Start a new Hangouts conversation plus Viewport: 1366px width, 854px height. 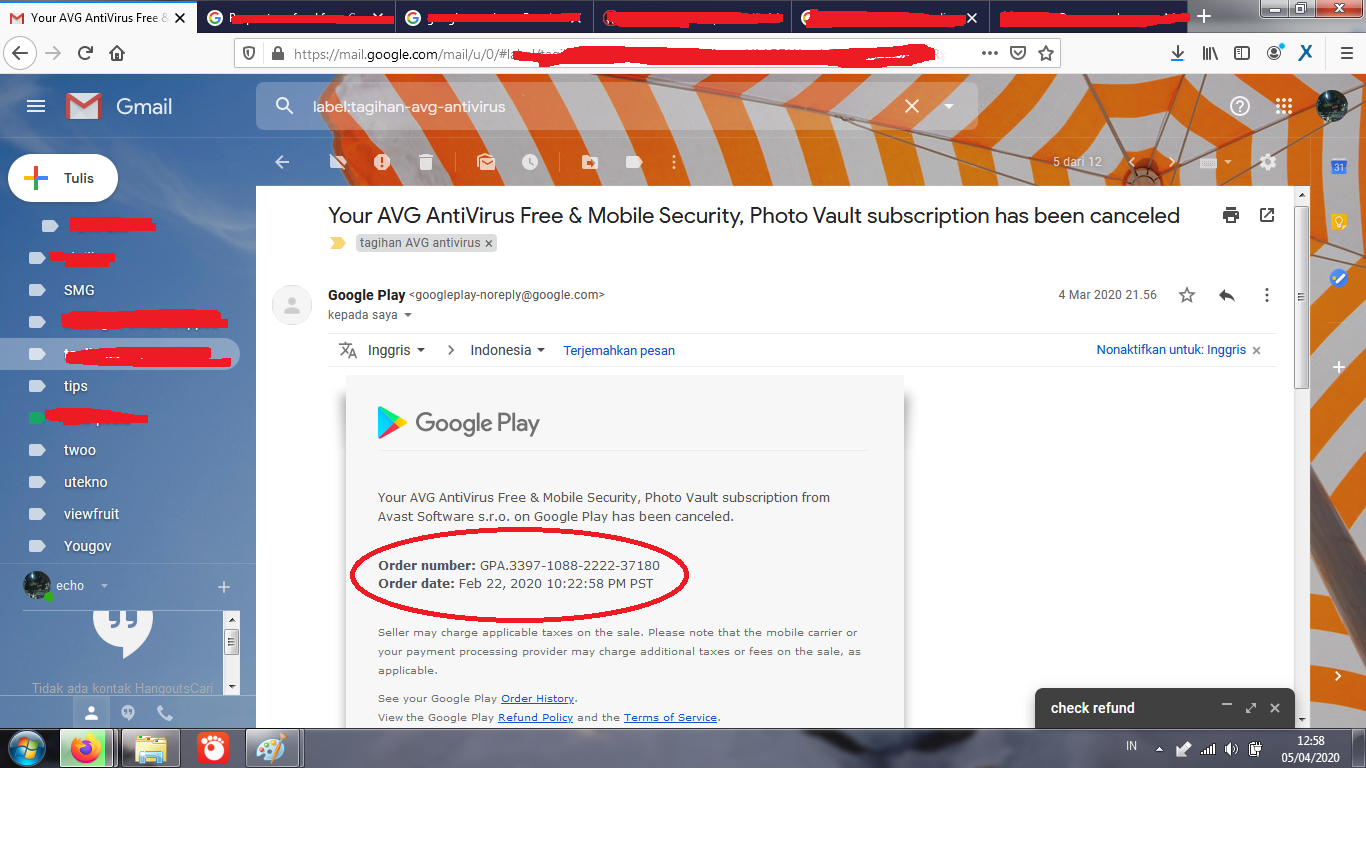[x=224, y=587]
